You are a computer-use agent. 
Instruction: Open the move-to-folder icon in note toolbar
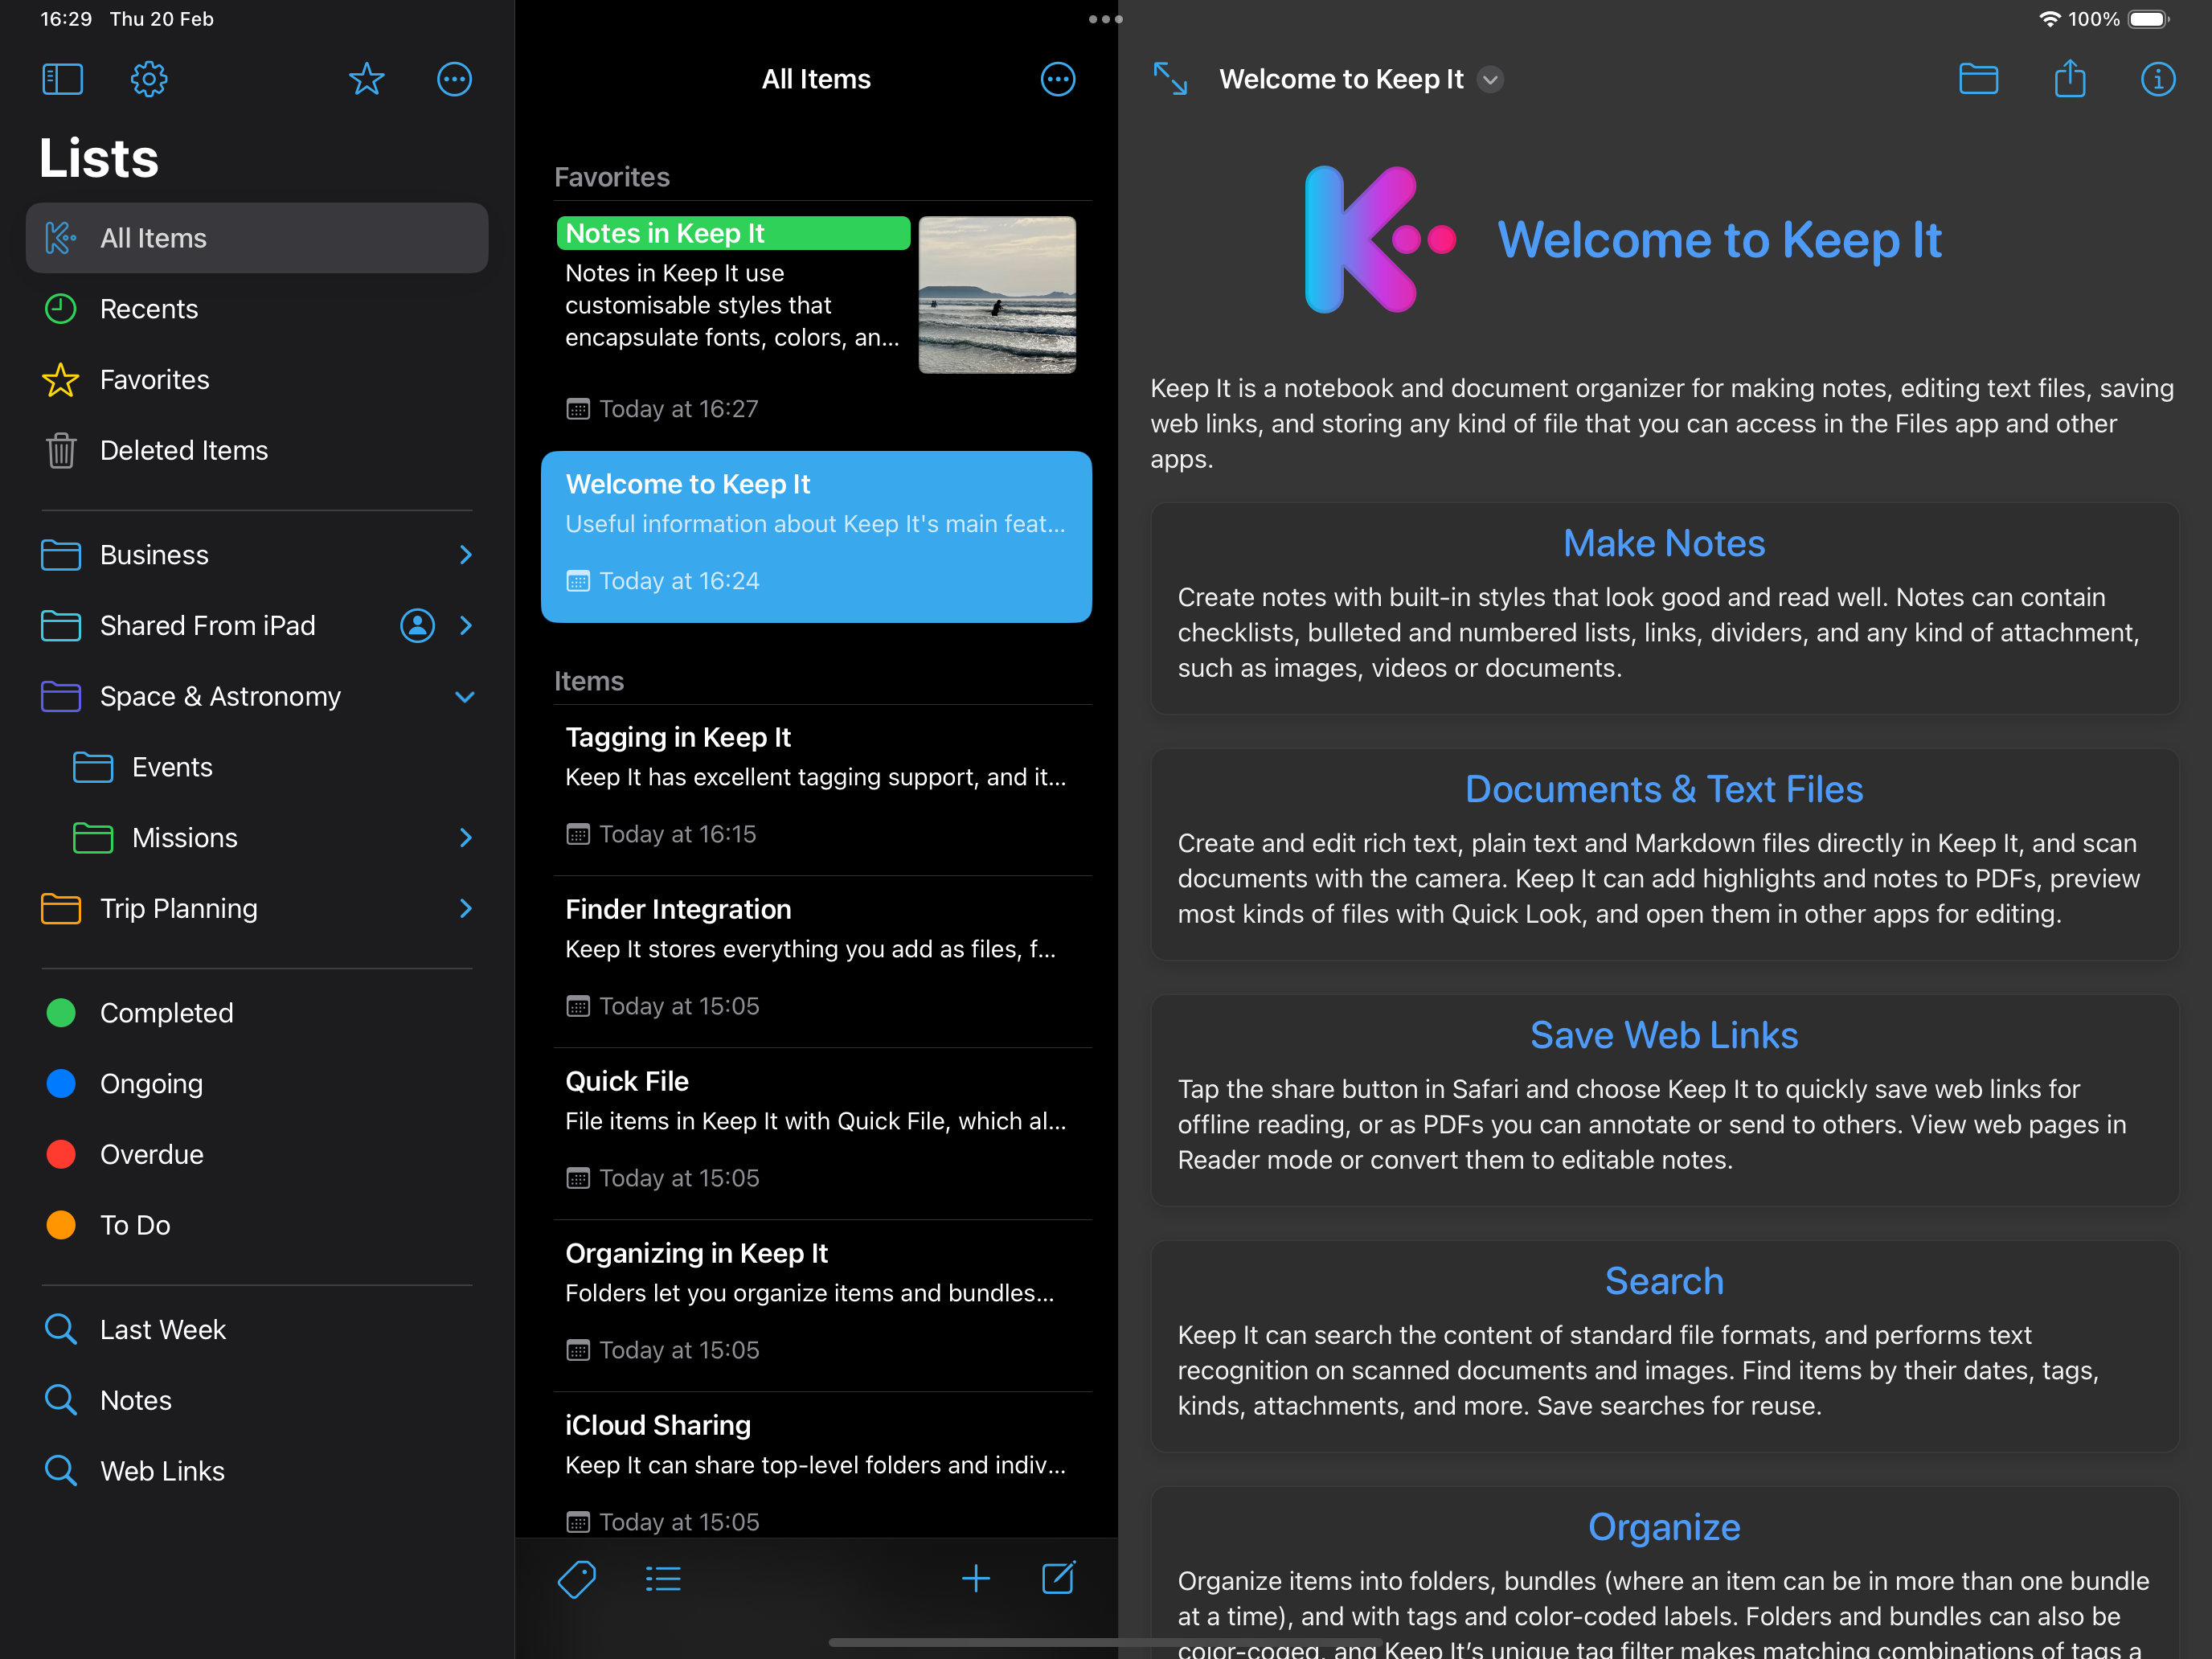click(x=1978, y=79)
